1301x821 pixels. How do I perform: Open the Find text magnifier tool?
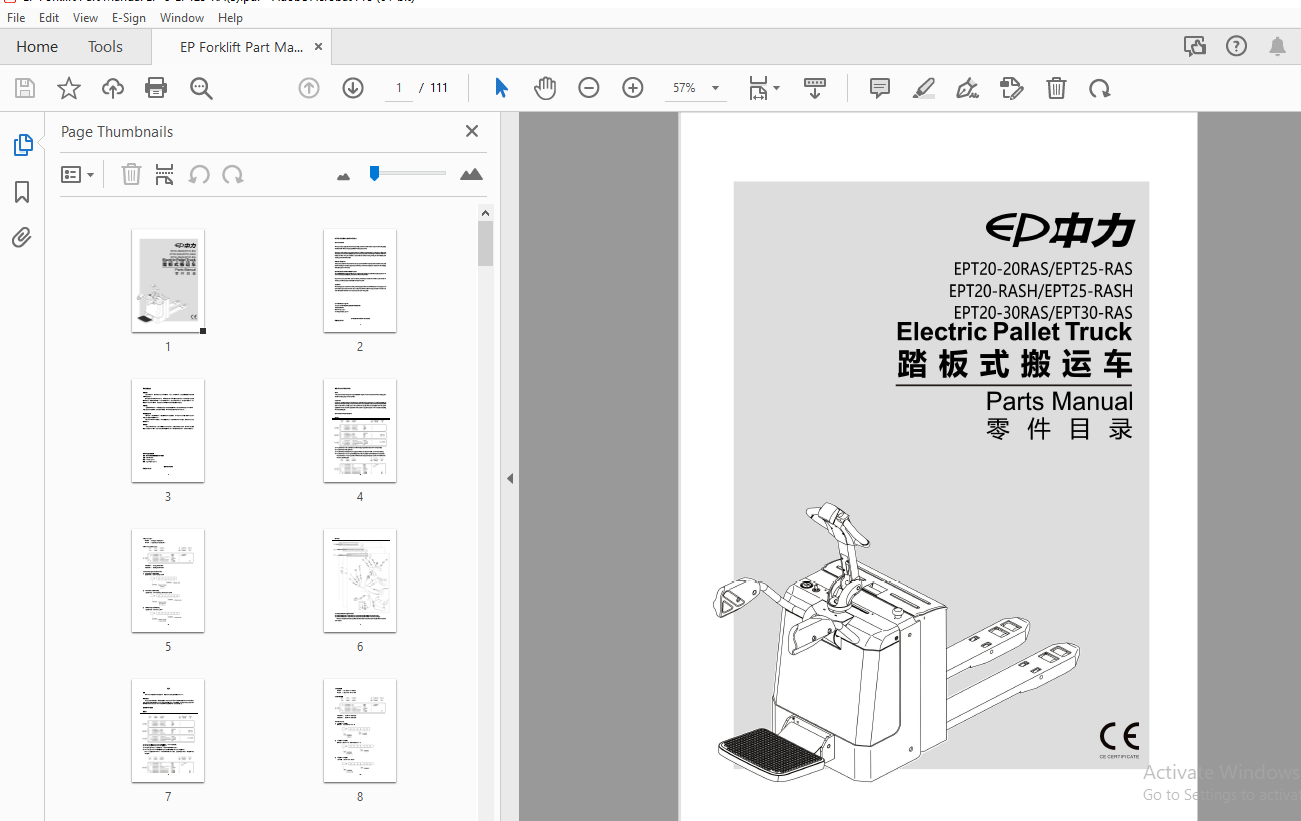202,88
